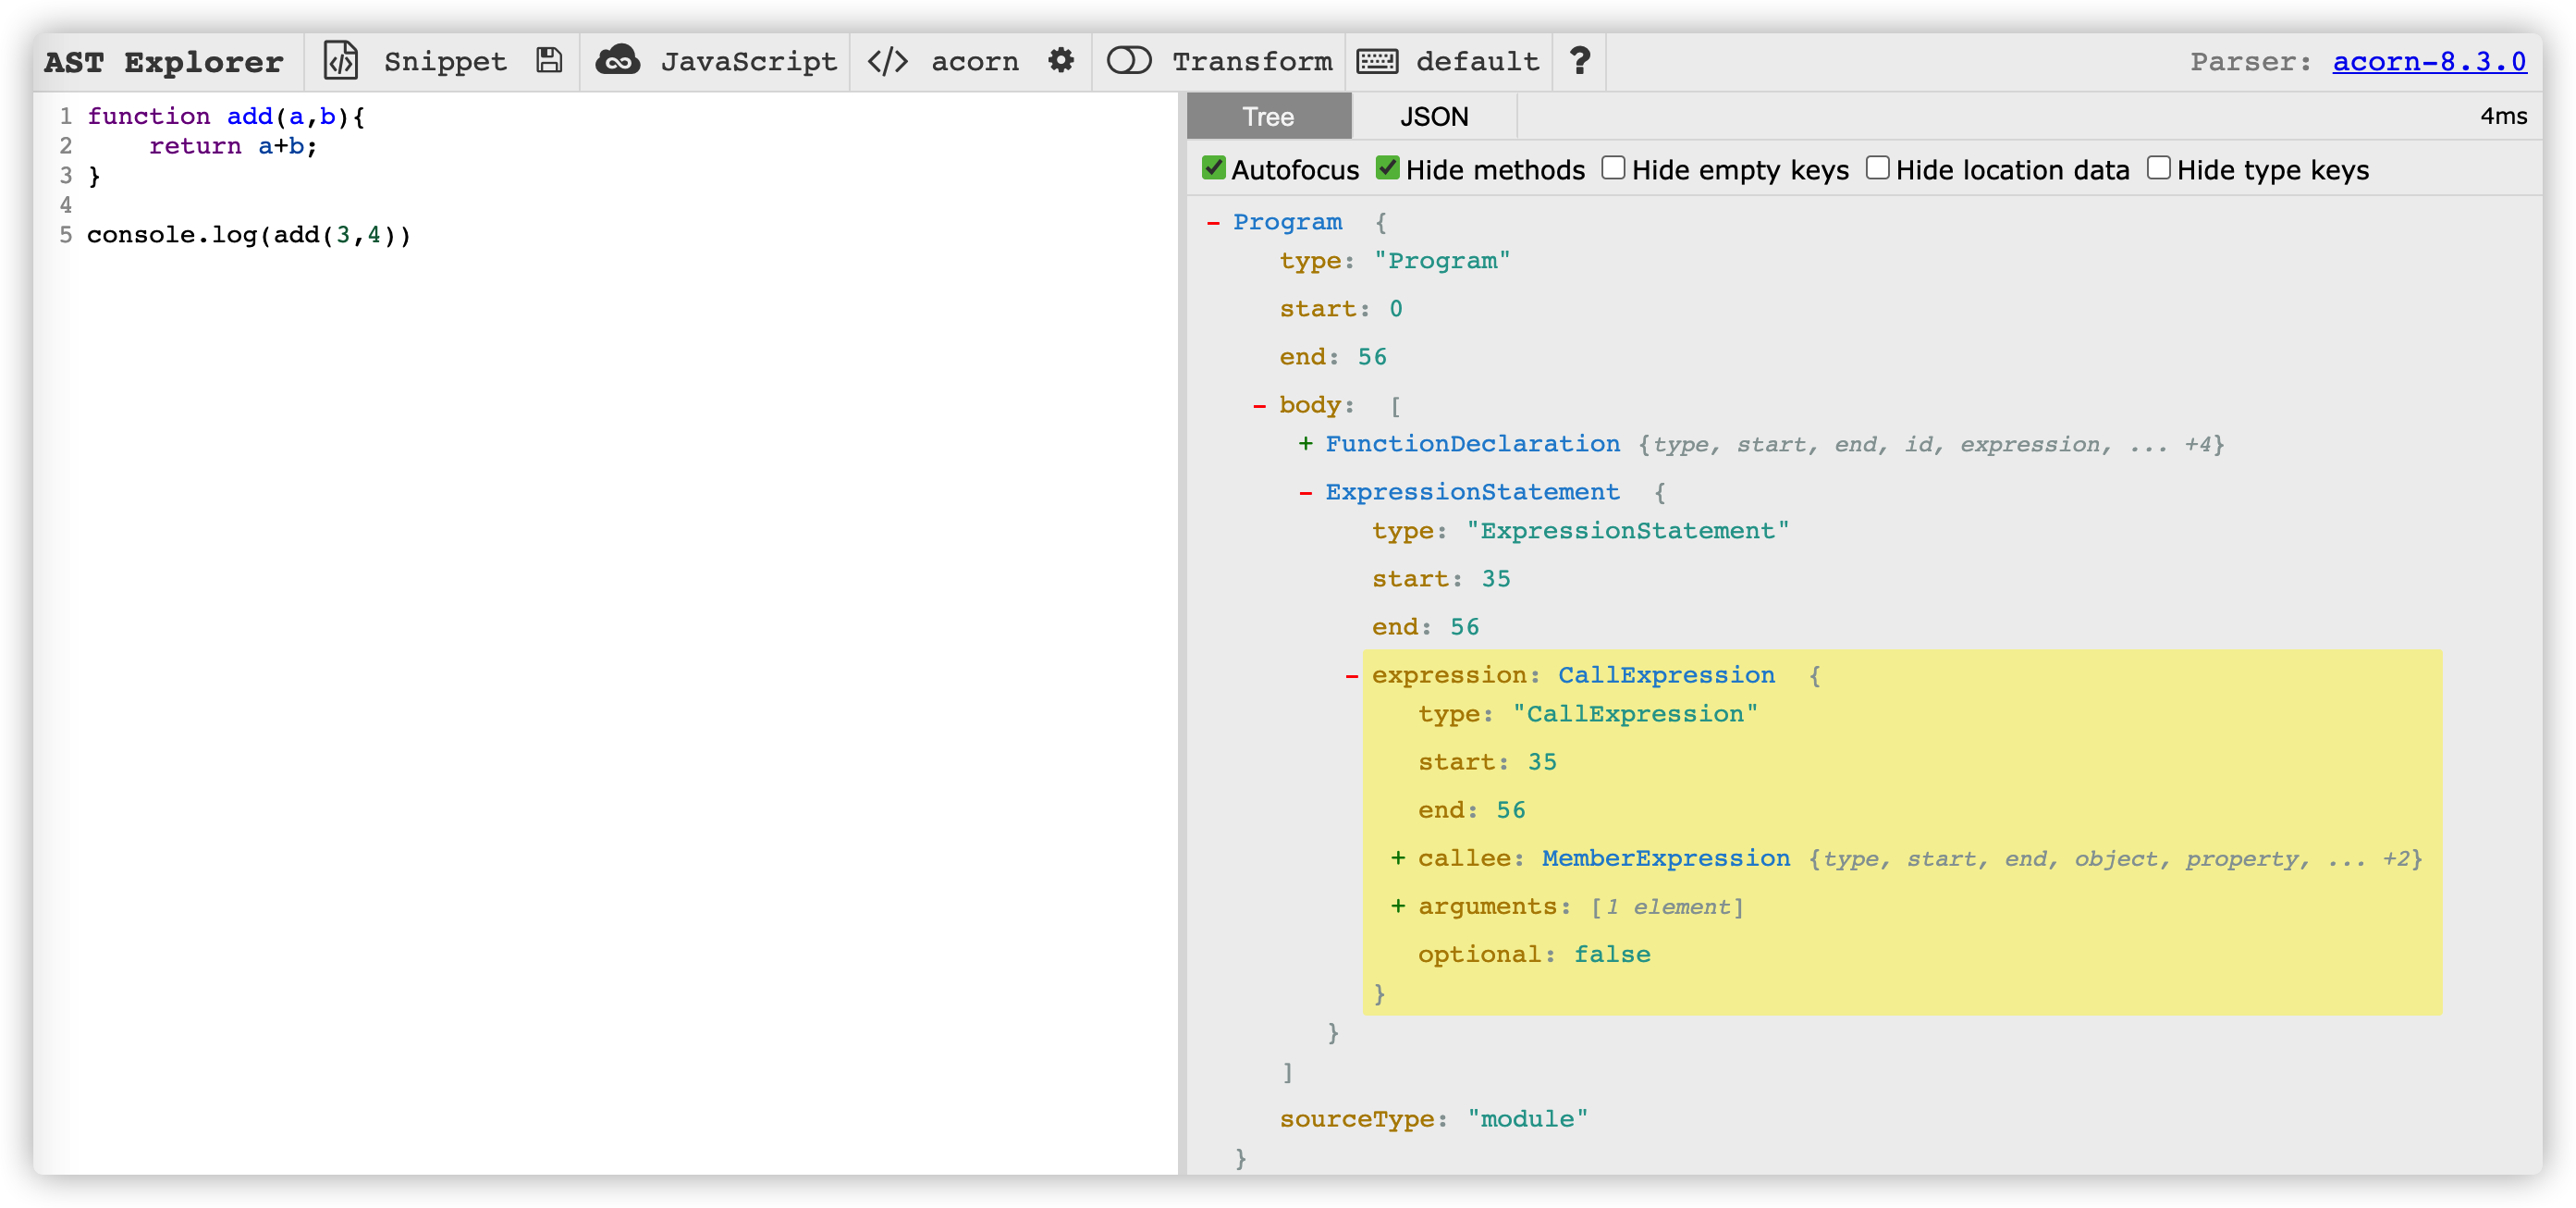Open the acorn-8.3.0 parser link

point(2429,61)
